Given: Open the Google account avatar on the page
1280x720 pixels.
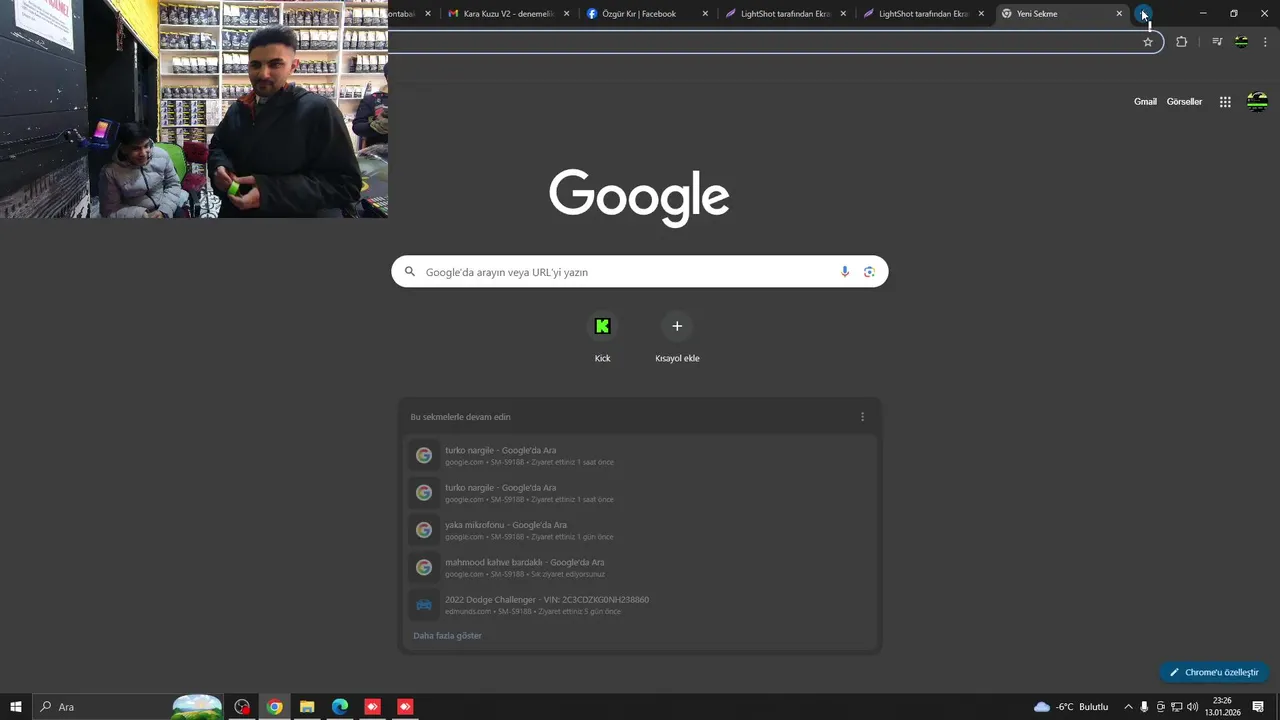Looking at the screenshot, I should click(x=1258, y=101).
